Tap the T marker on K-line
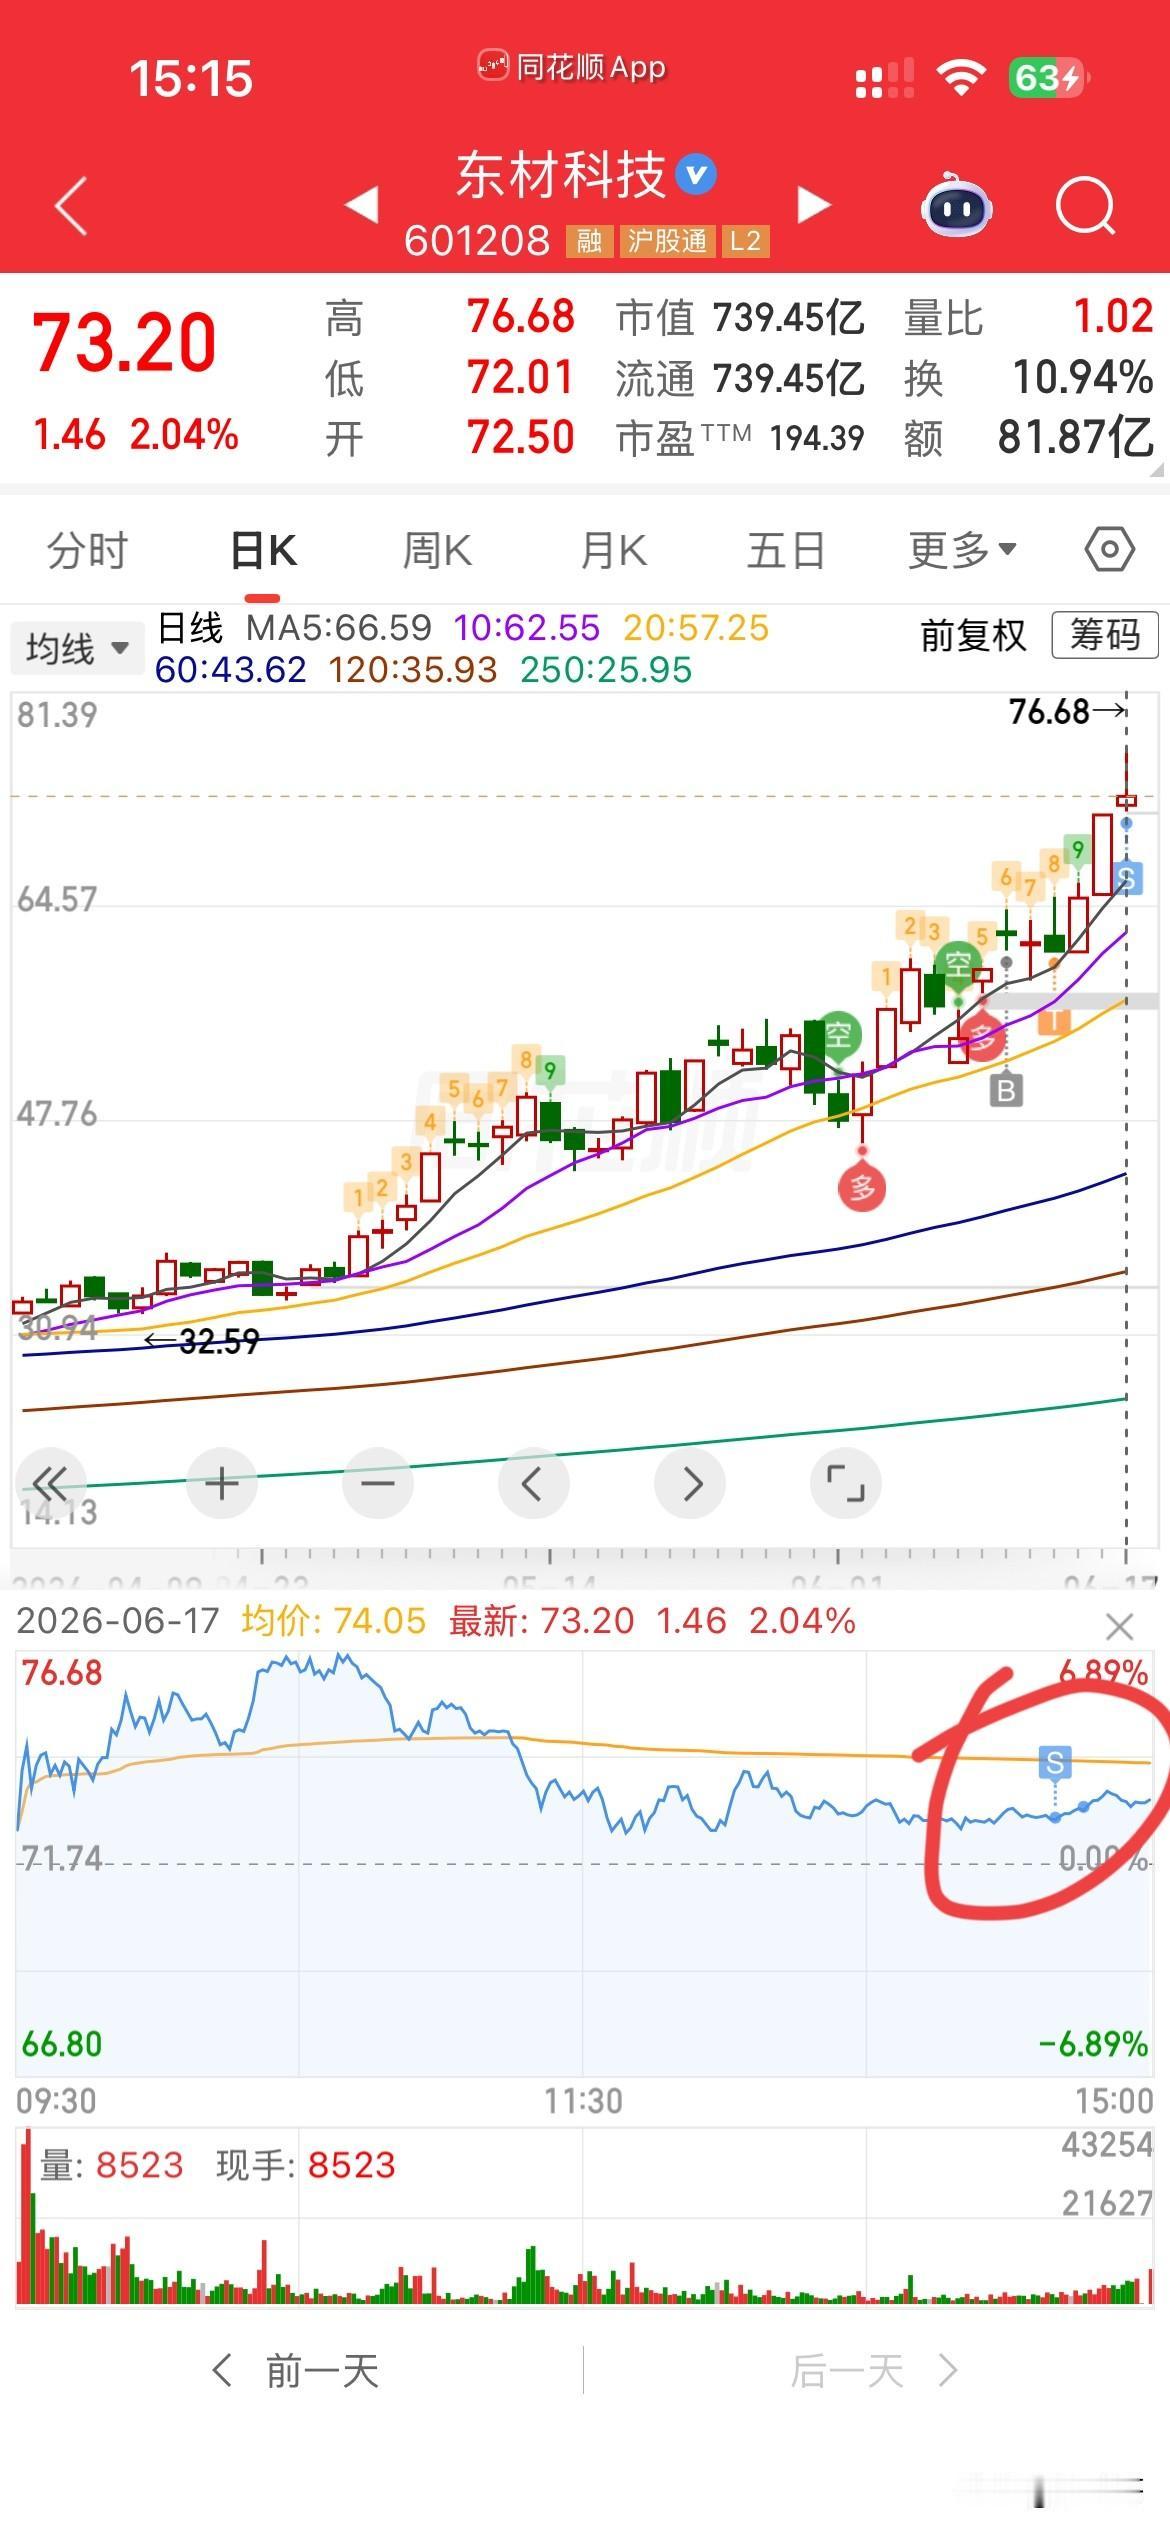Screen dimensions: 1170x2532 point(1054,1020)
